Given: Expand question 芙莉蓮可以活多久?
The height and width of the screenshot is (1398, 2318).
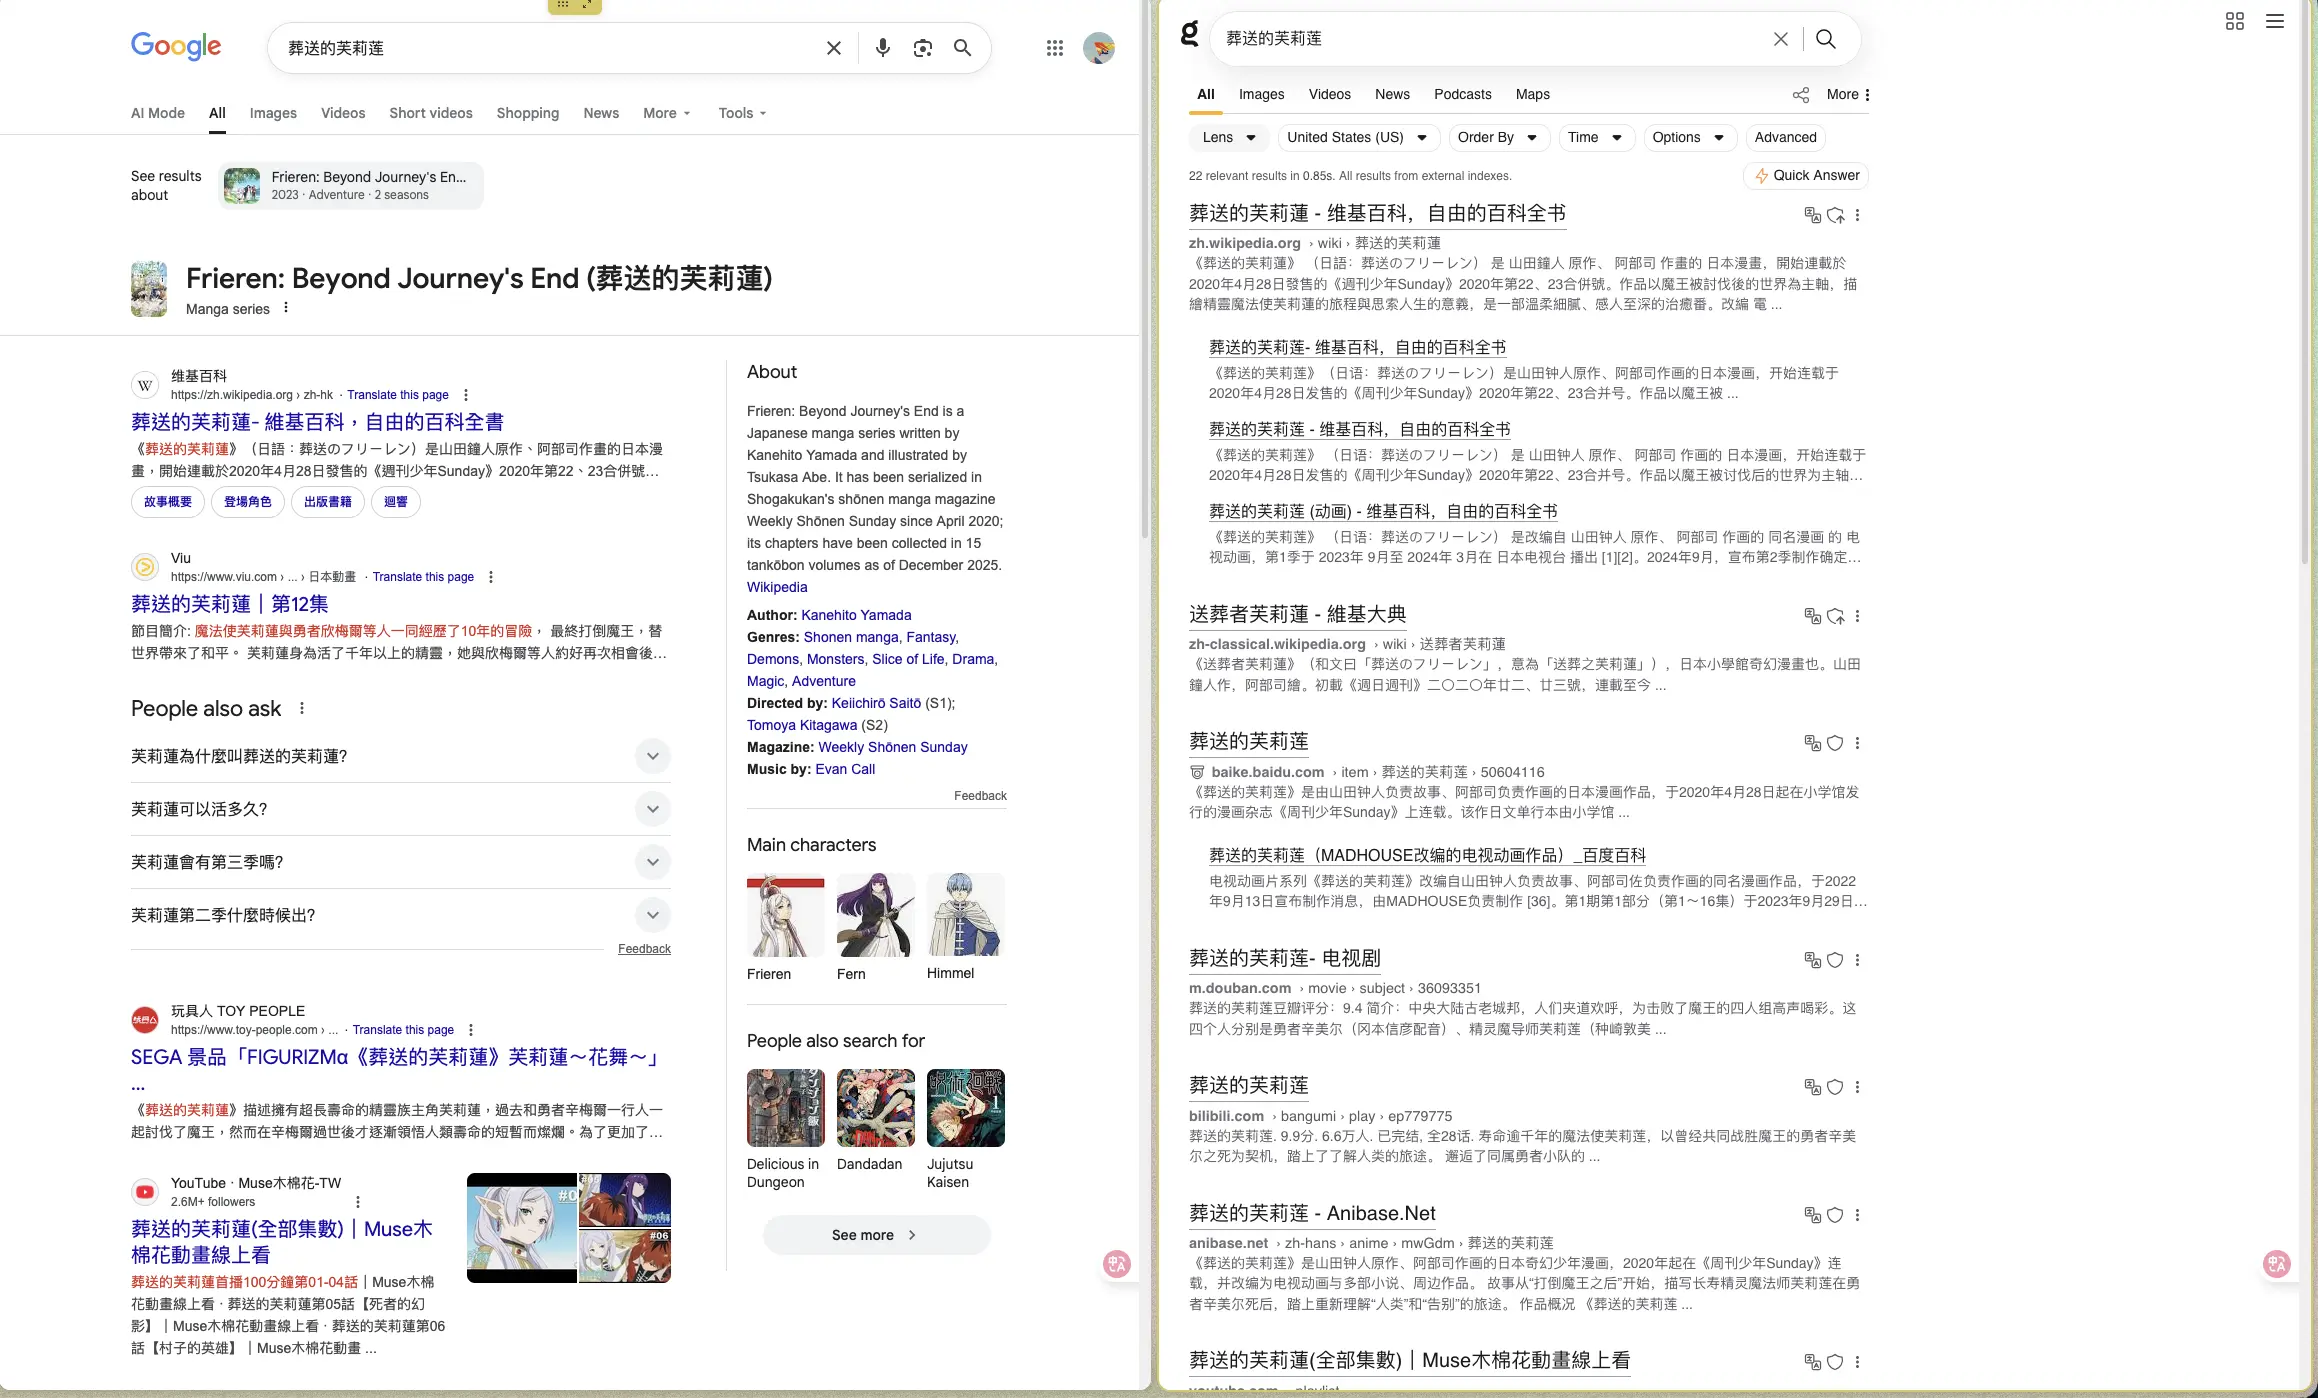Looking at the screenshot, I should 652,809.
